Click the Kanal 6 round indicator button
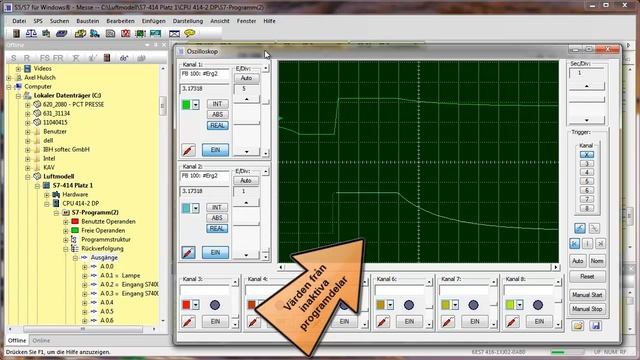 coord(409,305)
